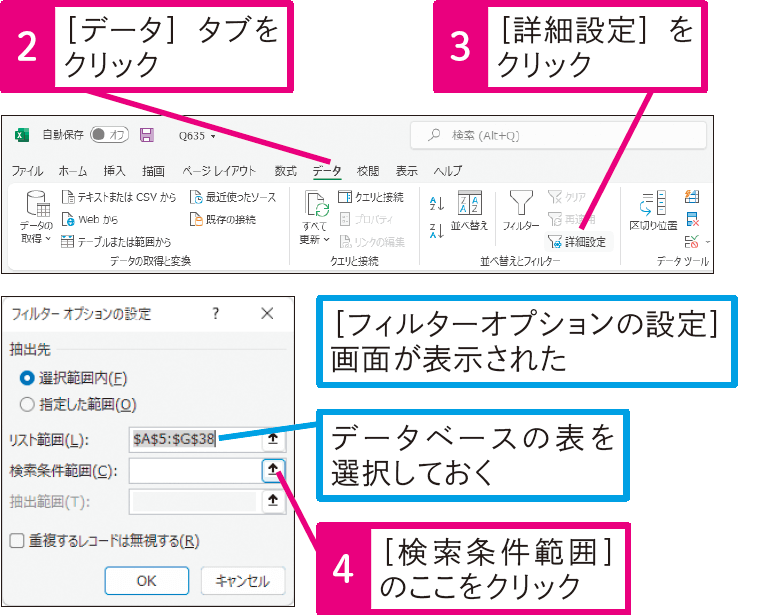The image size is (783, 615).
Task: Sort descending with the Z-A icon
Action: 436,231
